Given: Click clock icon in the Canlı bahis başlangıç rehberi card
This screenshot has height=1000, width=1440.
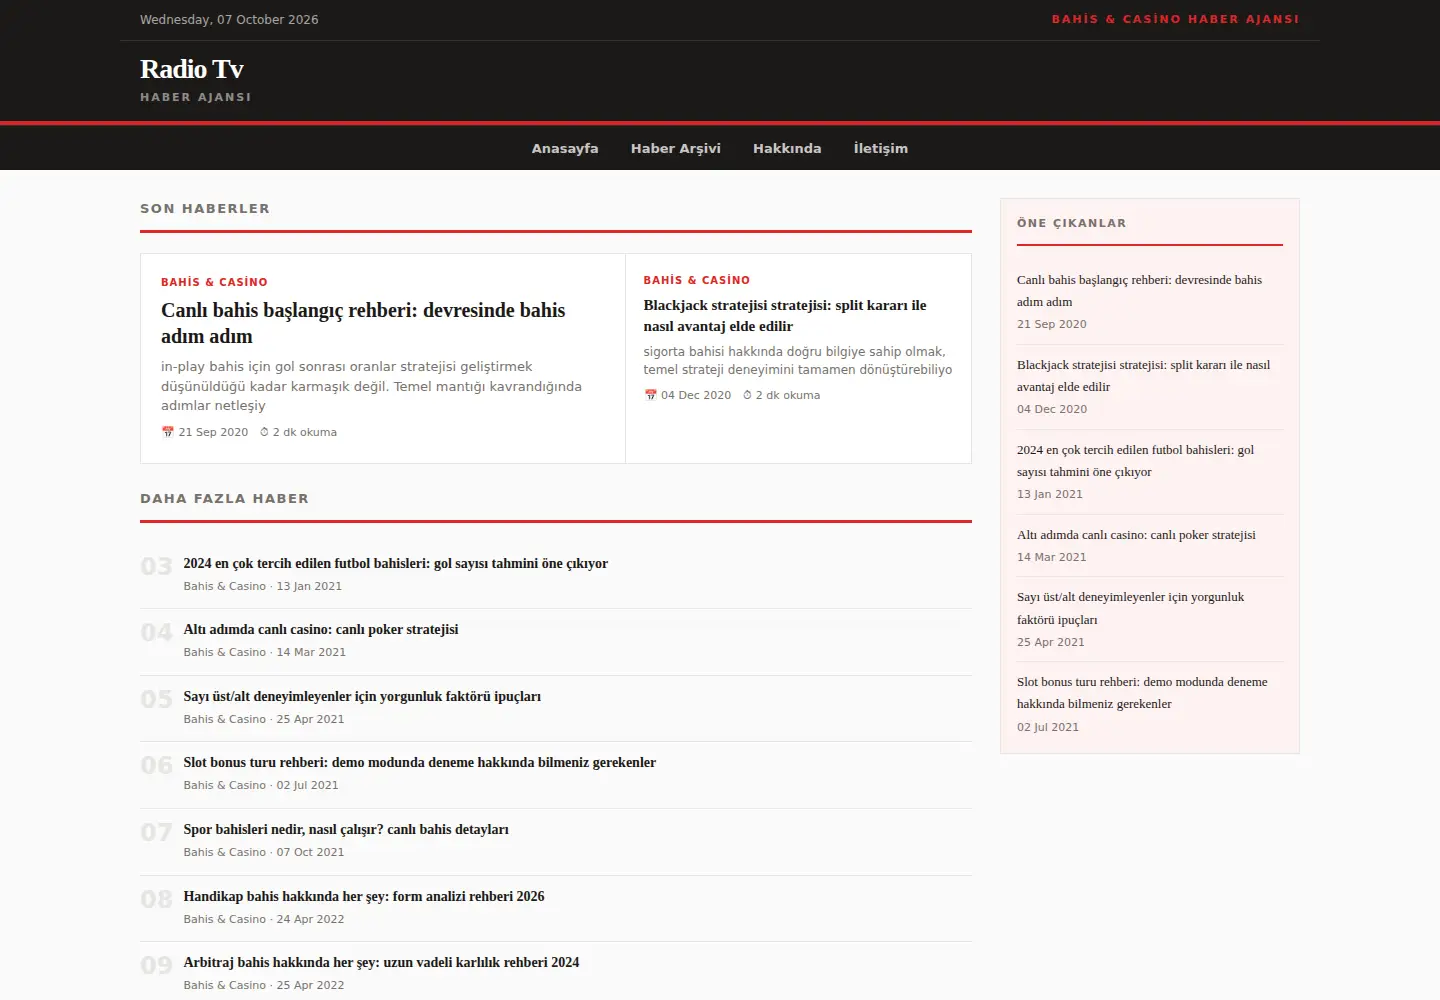Looking at the screenshot, I should pos(264,432).
